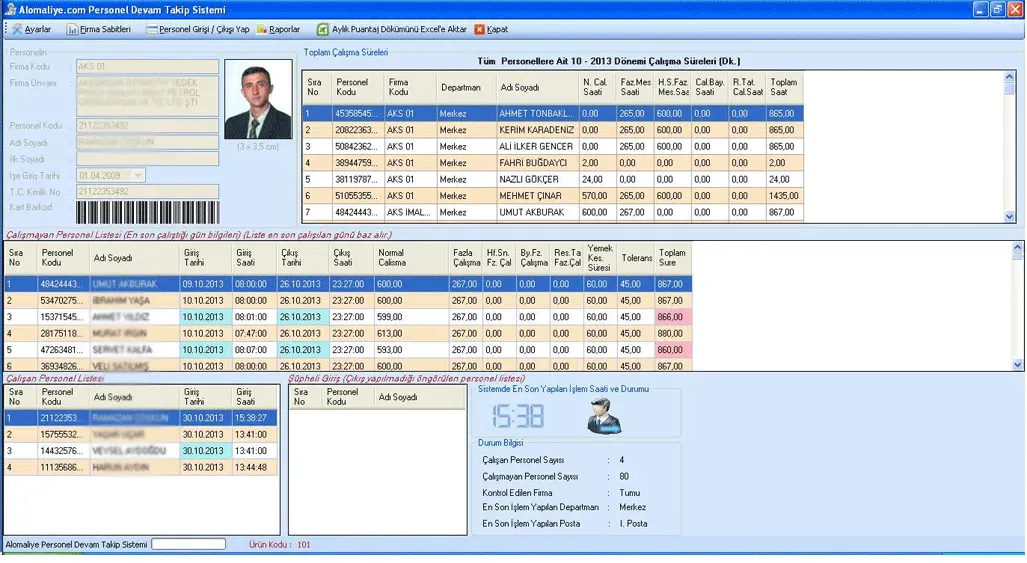Click down arrow of Toplam Çalışma Süreleri scrollbar
This screenshot has width=1027, height=563.
click(x=1009, y=217)
